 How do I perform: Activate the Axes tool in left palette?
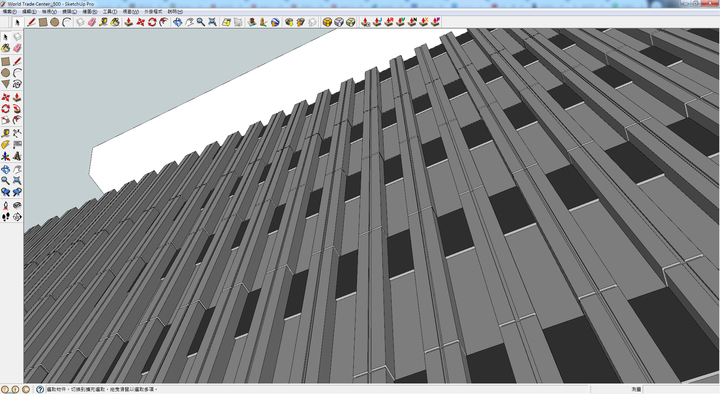6,157
